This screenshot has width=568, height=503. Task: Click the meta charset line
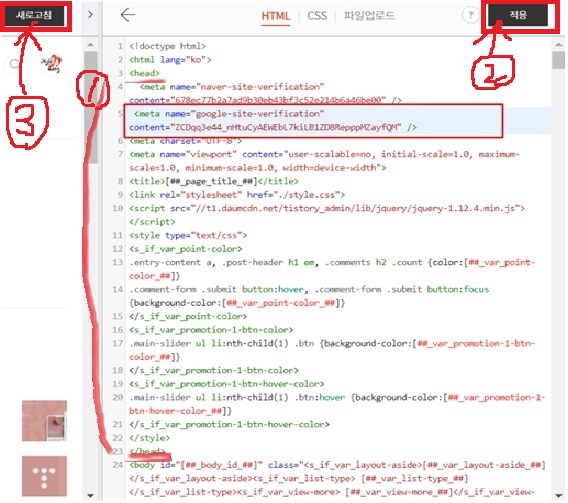(x=186, y=141)
